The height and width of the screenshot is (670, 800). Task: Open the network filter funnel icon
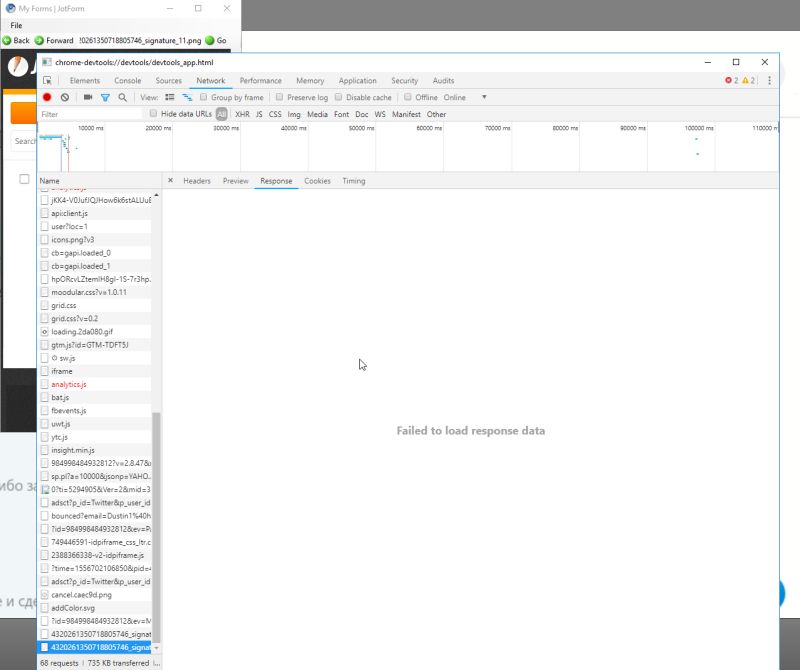[x=106, y=97]
